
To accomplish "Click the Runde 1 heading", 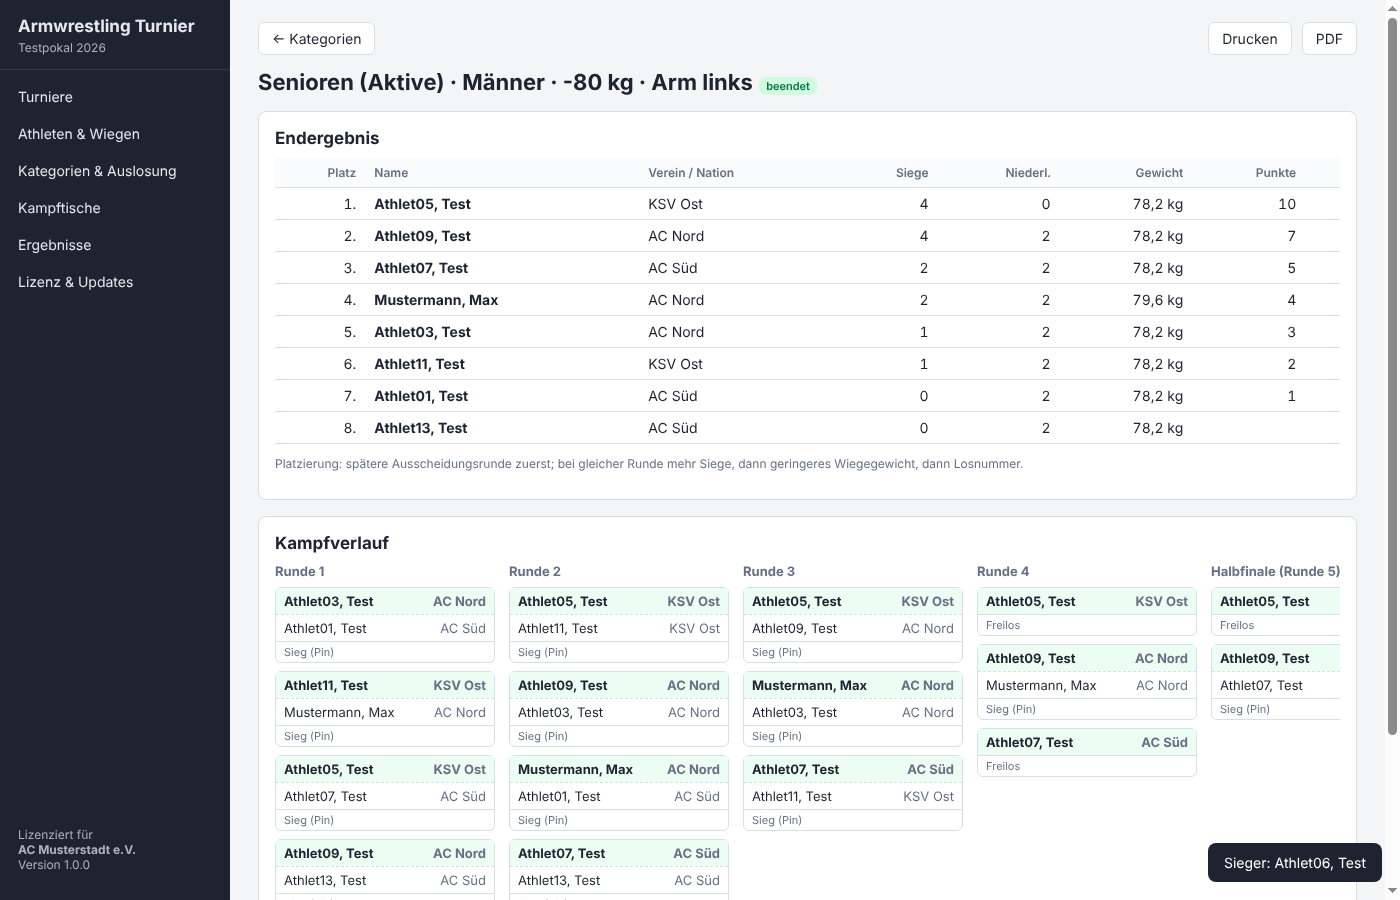I will 300,571.
